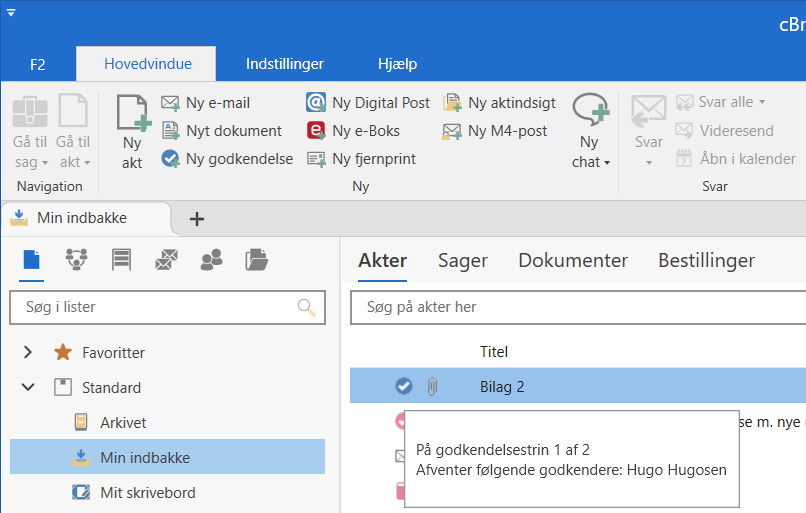Create a new M4-post

coord(494,131)
